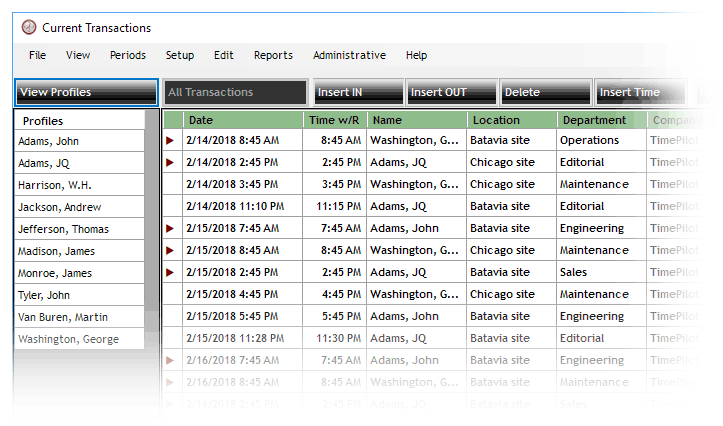Click red arrow marker on 2/15/2018 2:45 PM row

click(170, 272)
